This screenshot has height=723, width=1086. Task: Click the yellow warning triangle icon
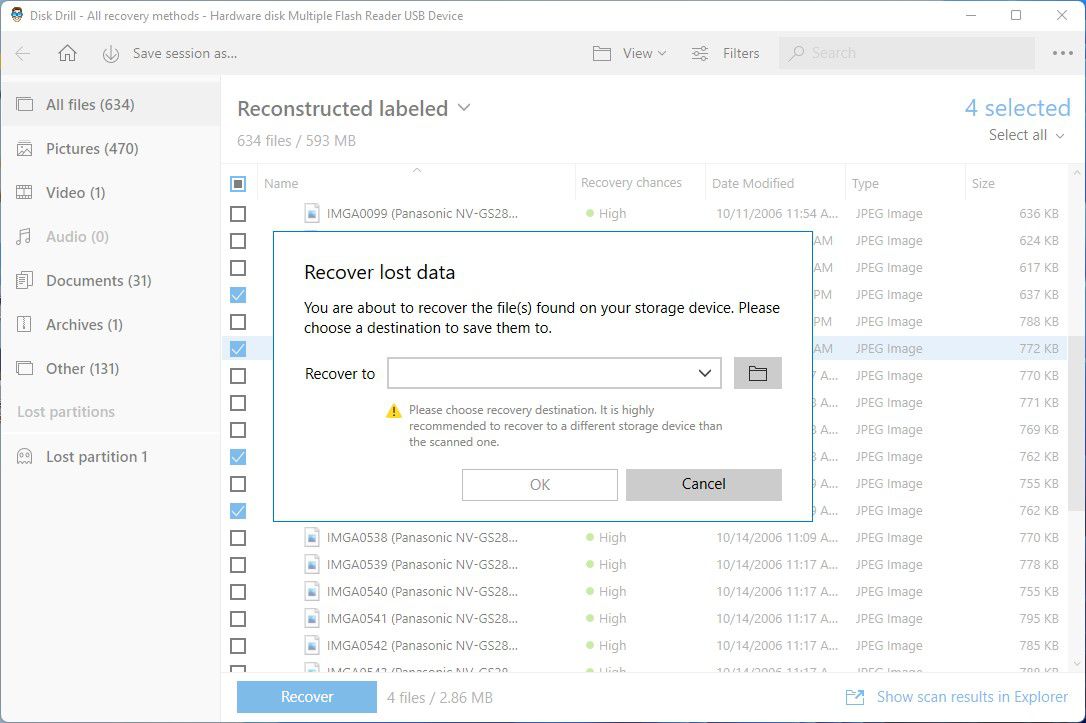393,411
